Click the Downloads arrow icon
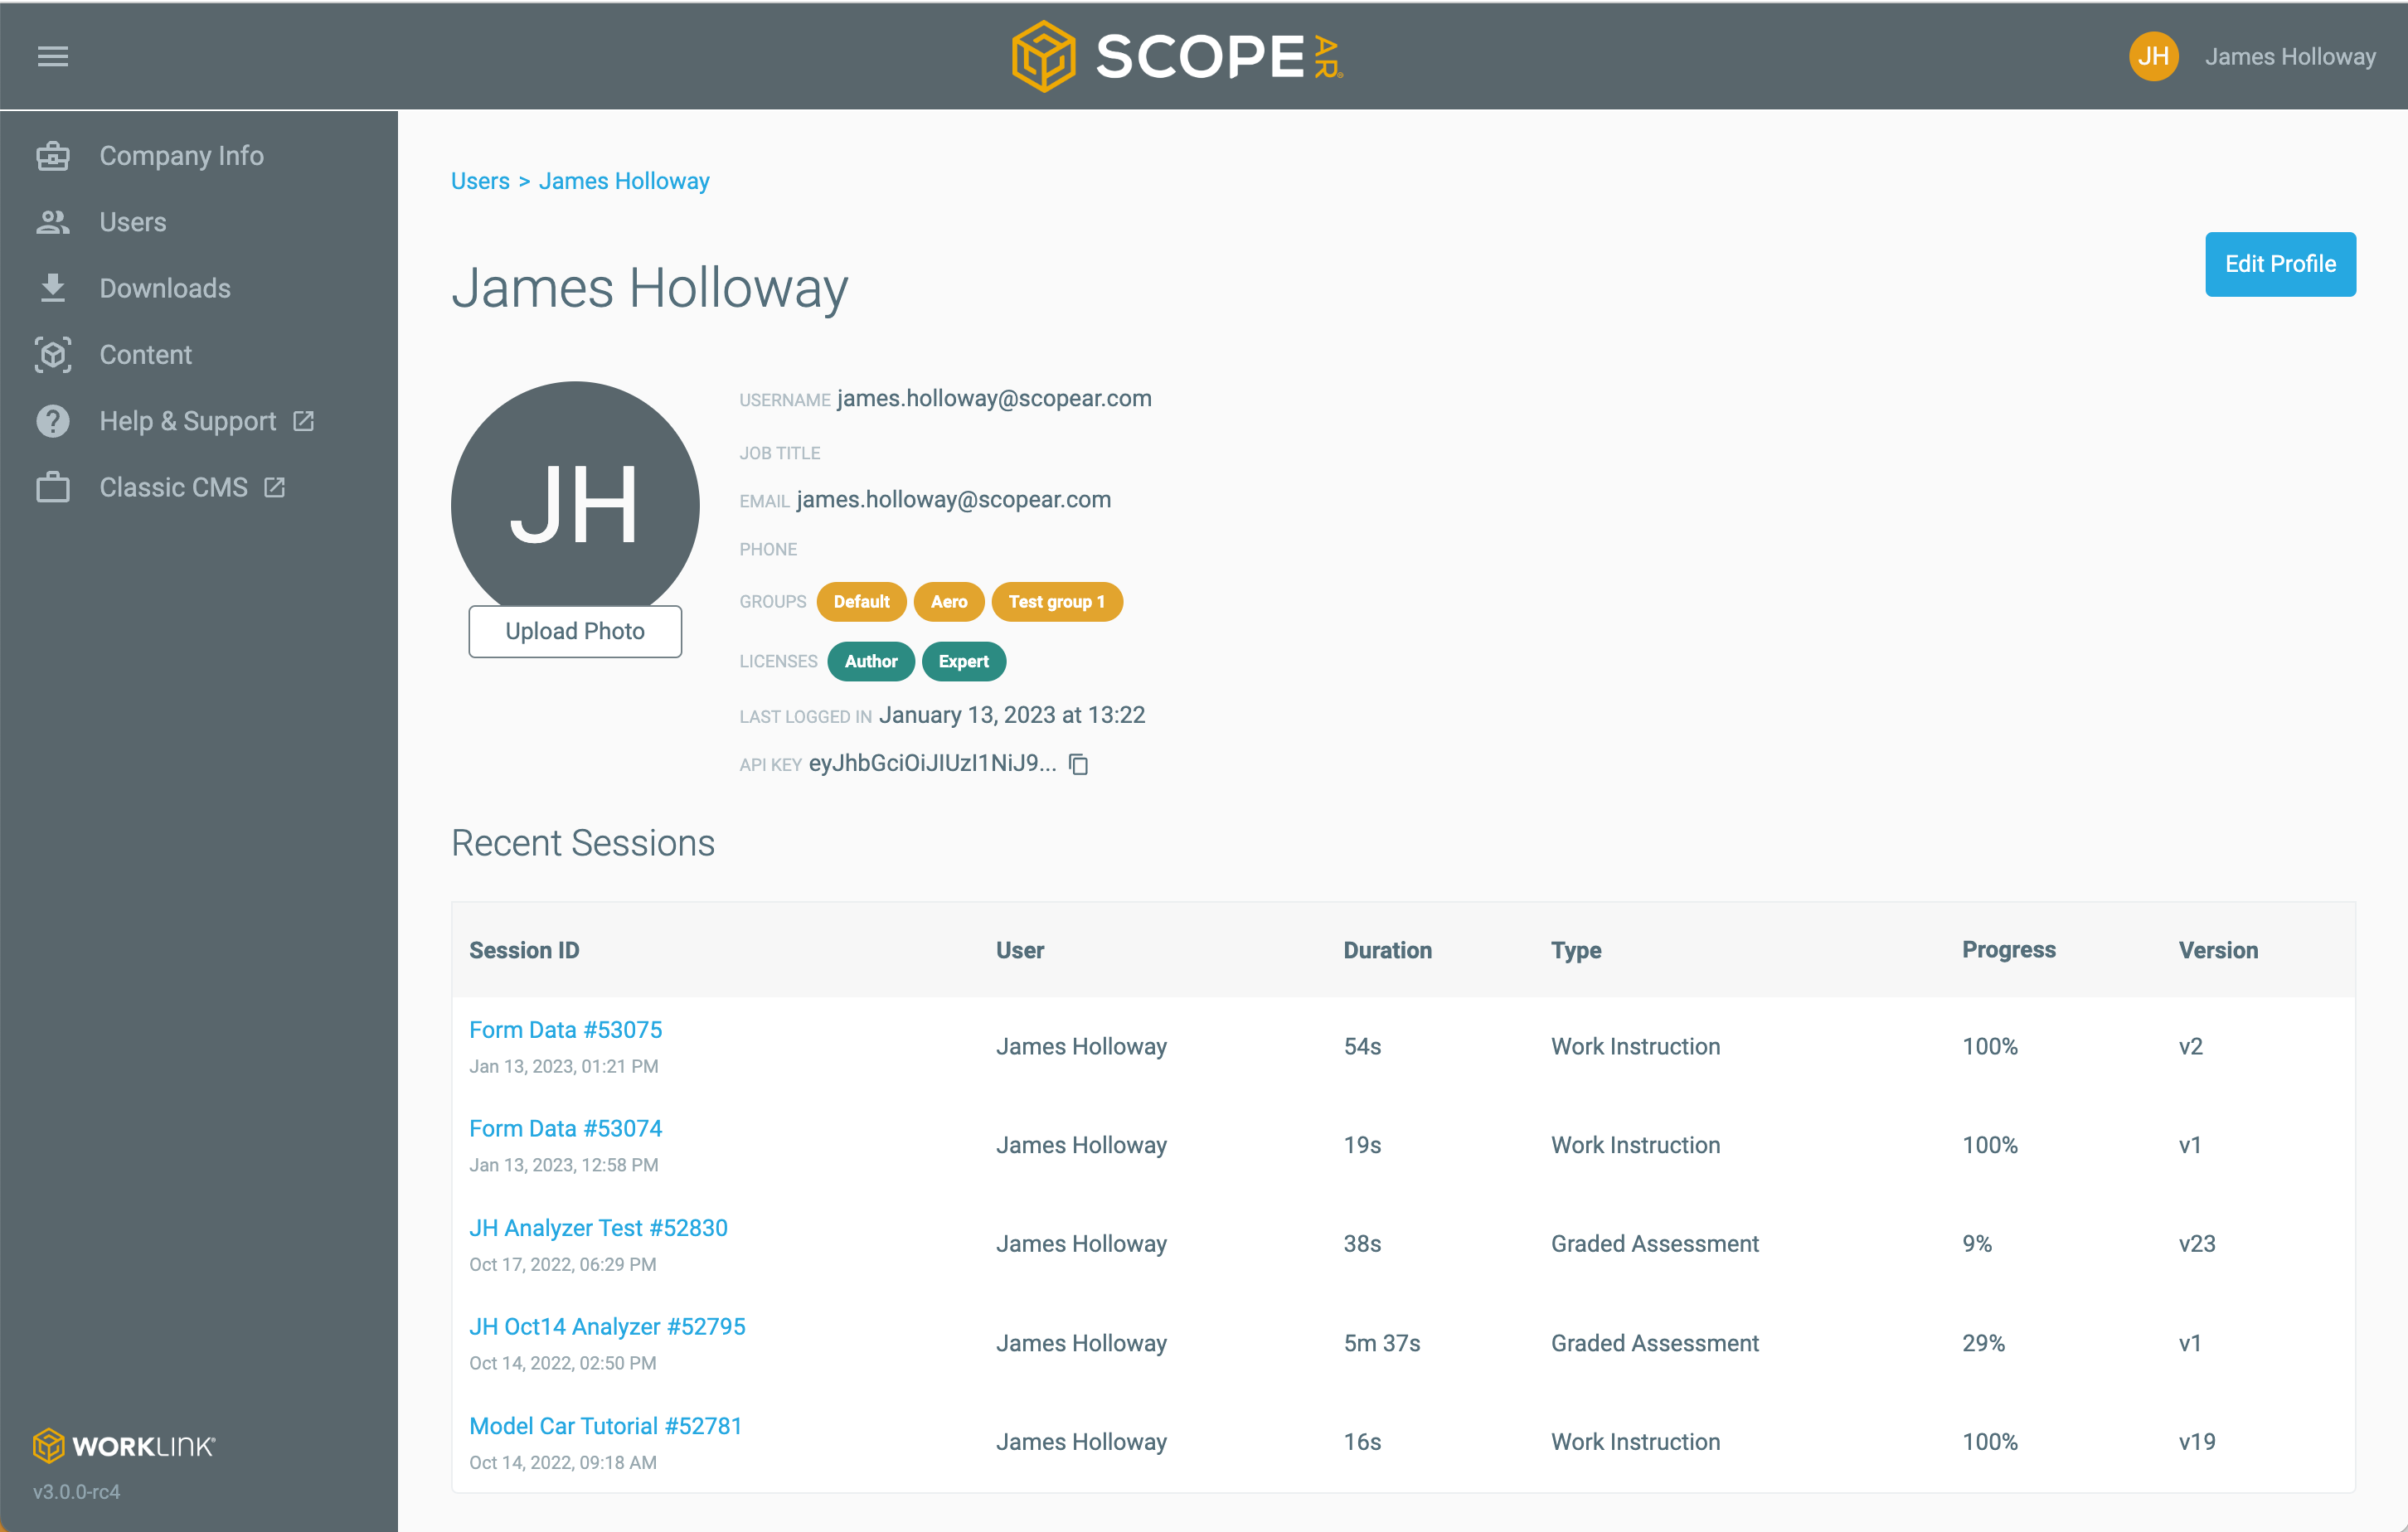This screenshot has height=1532, width=2408. (x=53, y=288)
